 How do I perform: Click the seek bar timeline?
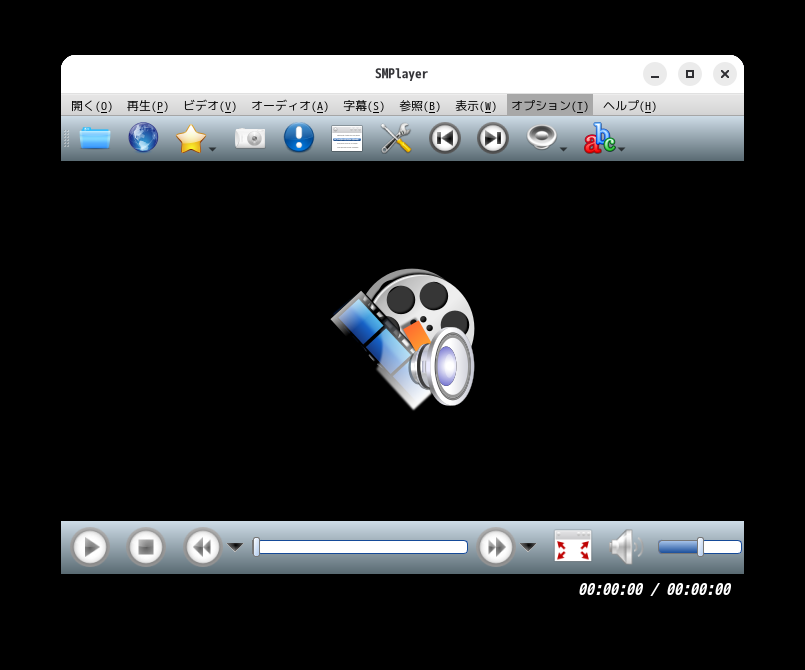click(x=360, y=547)
